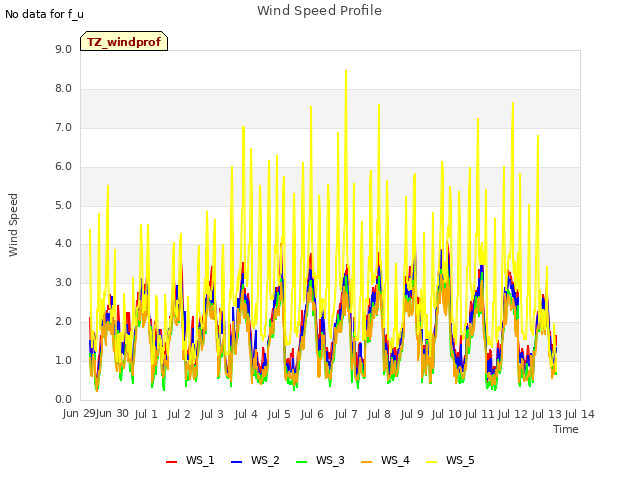Click the WS_1 red legend swatch
This screenshot has height=480, width=640.
171,462
